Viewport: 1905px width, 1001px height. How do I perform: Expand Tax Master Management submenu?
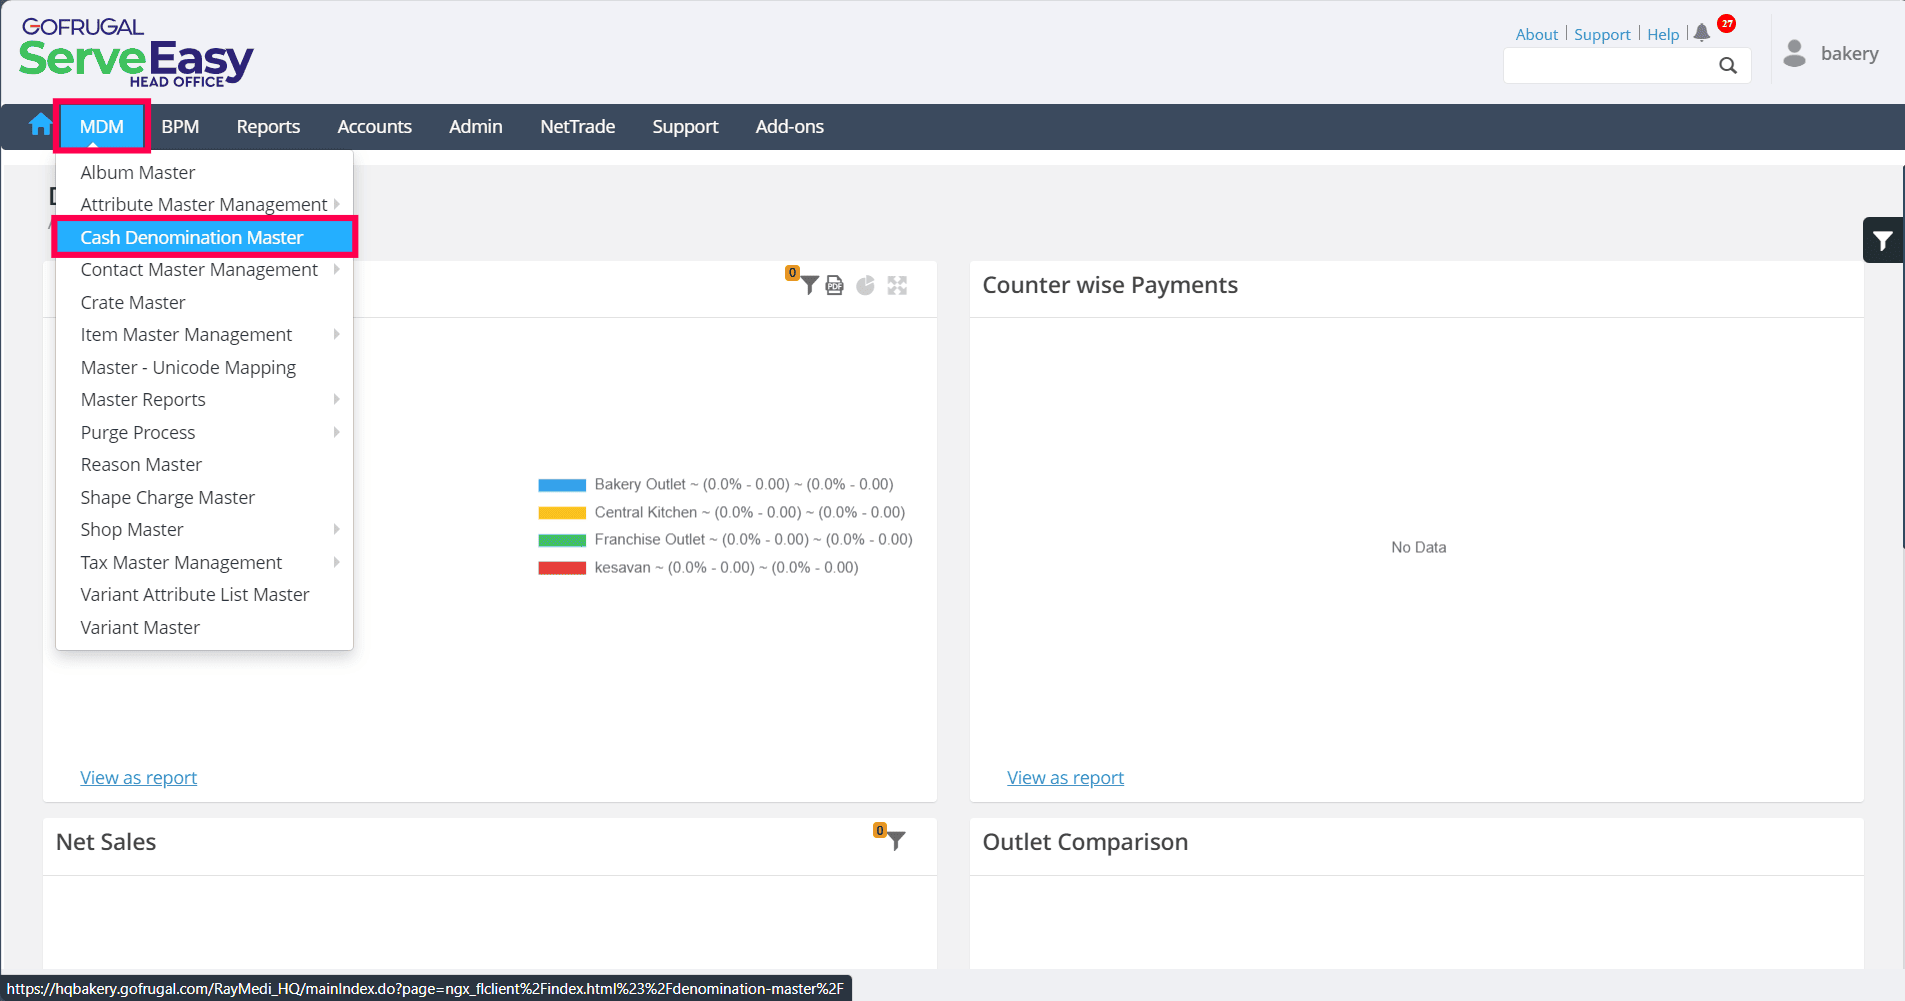(x=204, y=563)
